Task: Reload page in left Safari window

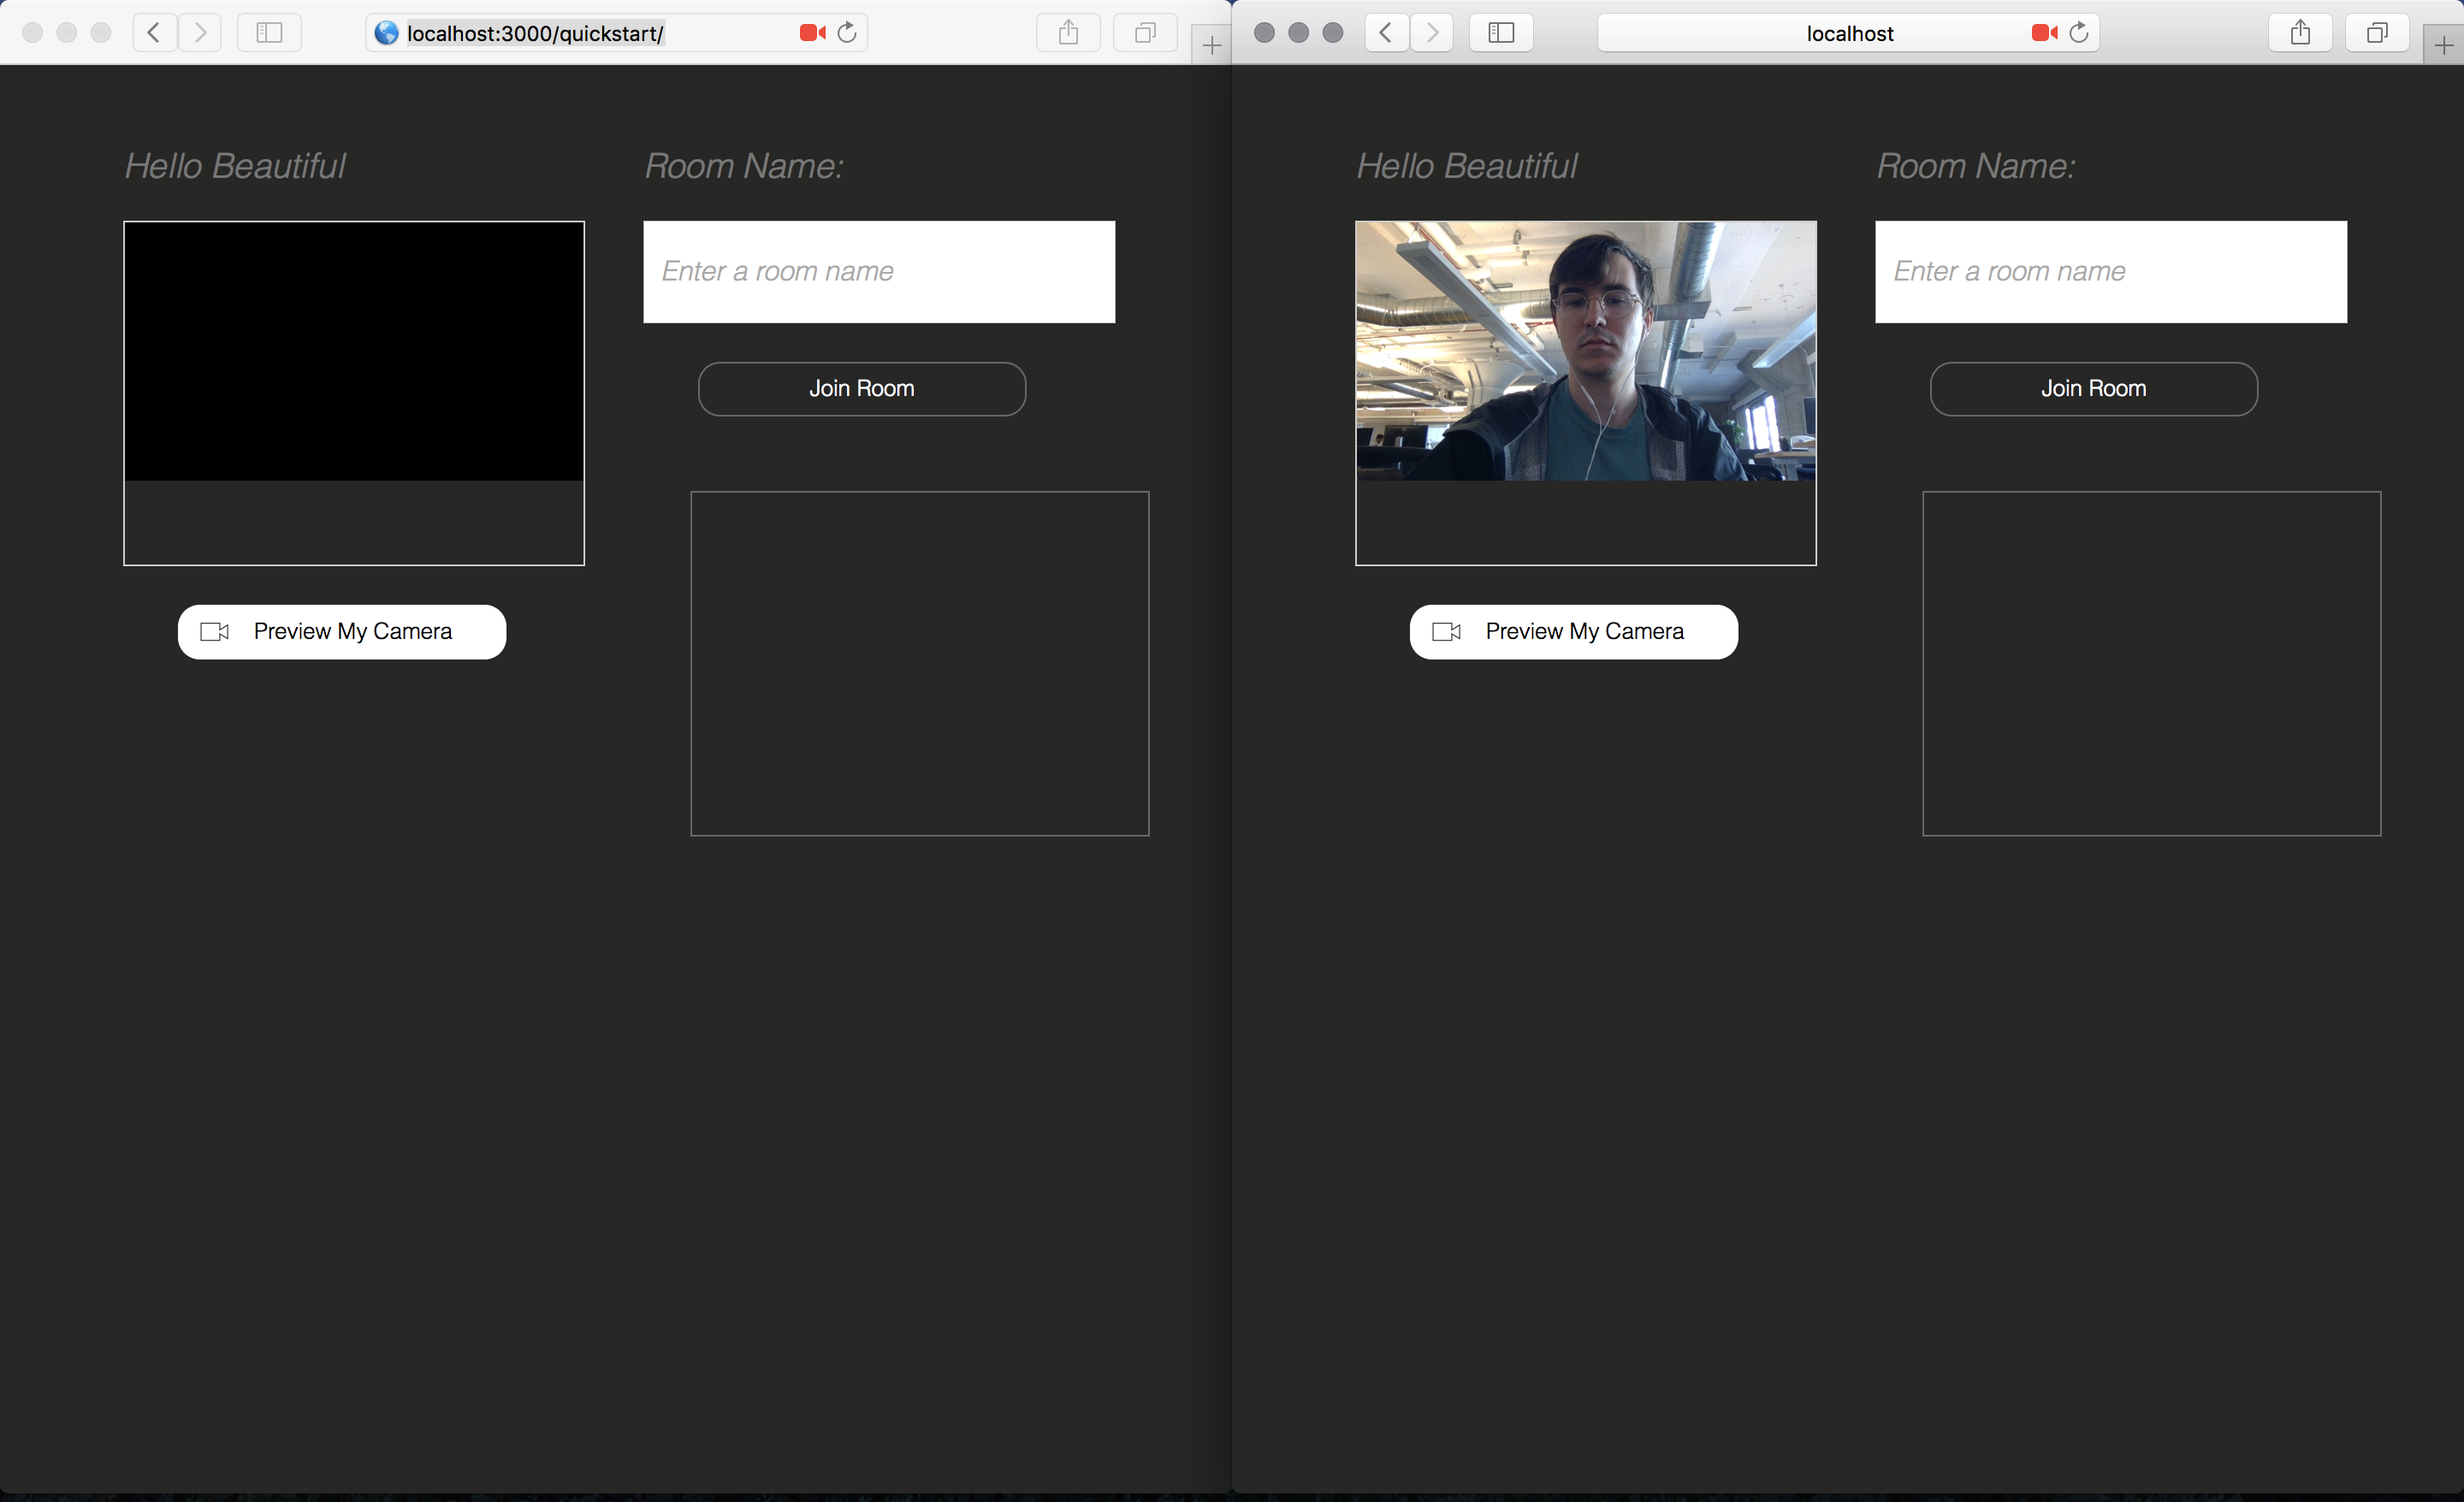Action: coord(847,32)
